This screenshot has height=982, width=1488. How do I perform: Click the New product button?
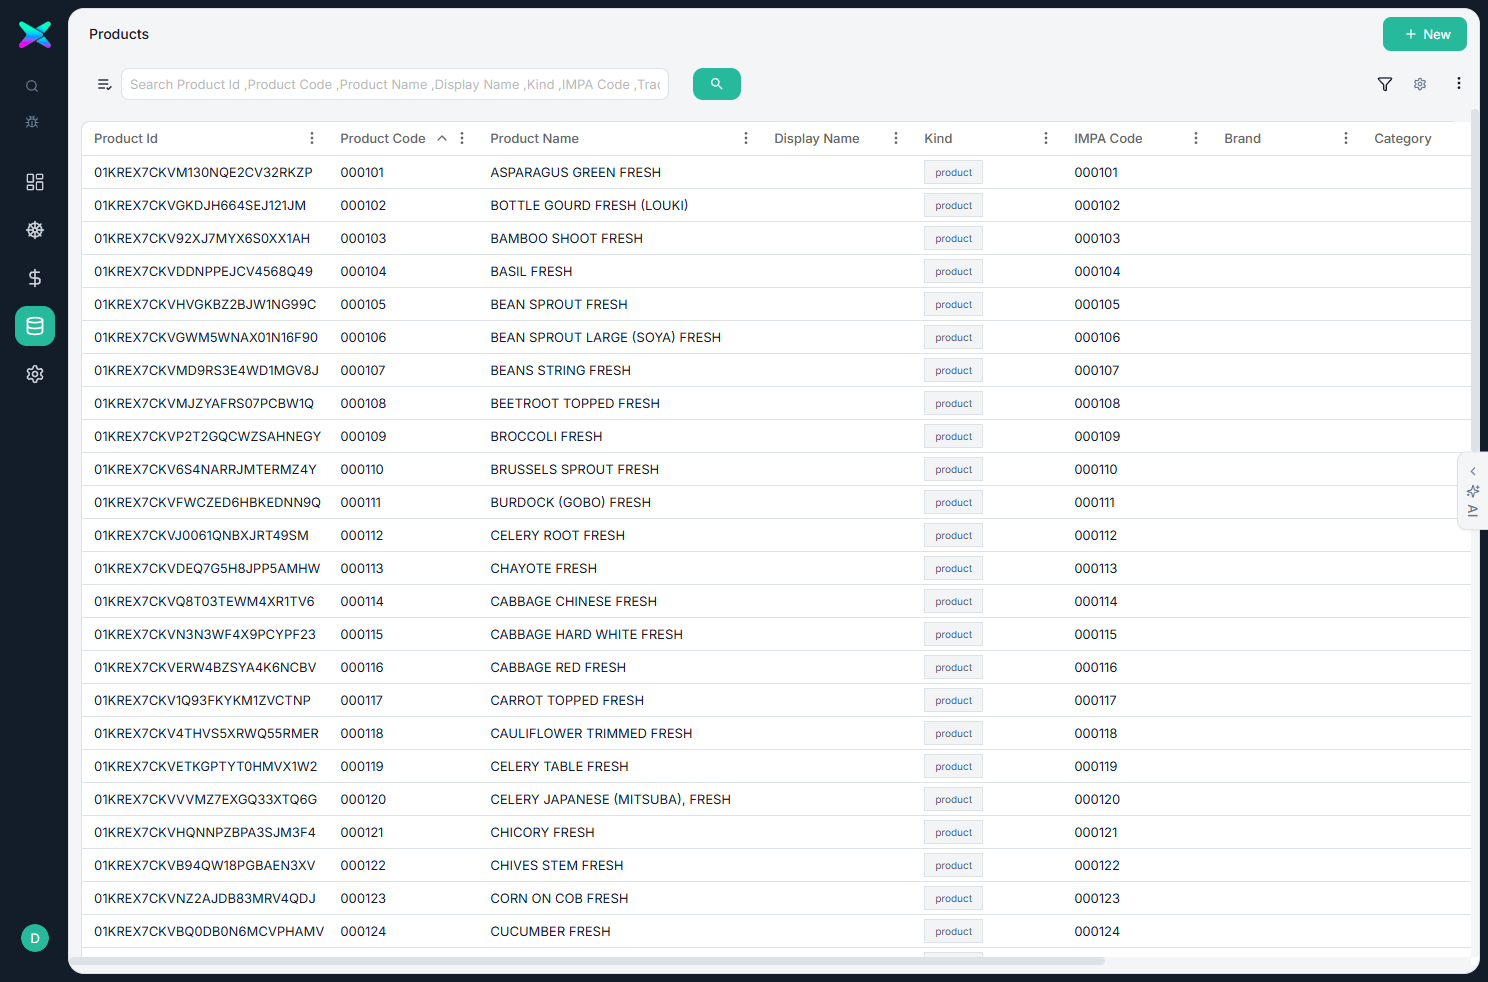click(x=1425, y=34)
